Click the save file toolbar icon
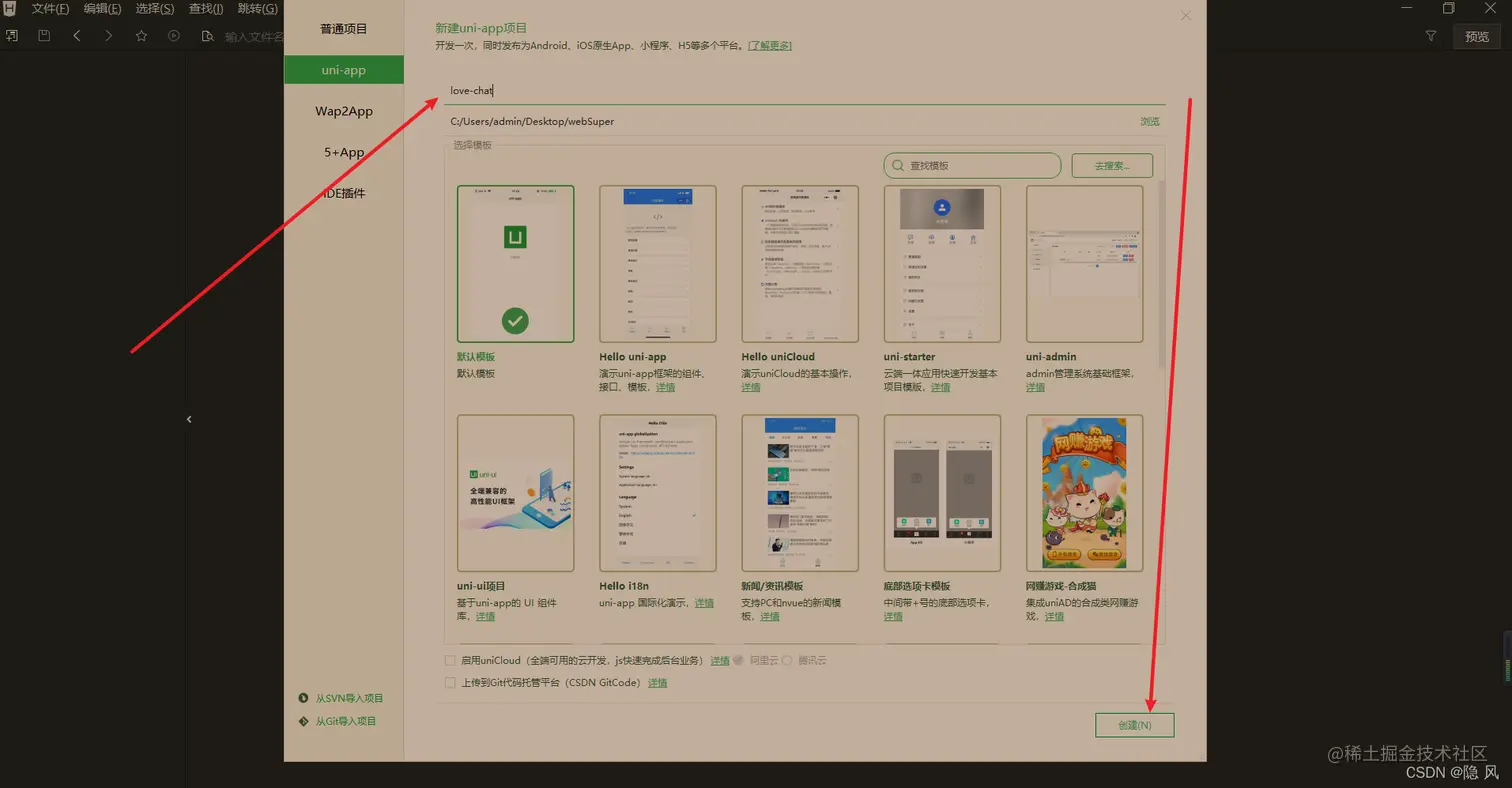The width and height of the screenshot is (1512, 788). pyautogui.click(x=44, y=36)
